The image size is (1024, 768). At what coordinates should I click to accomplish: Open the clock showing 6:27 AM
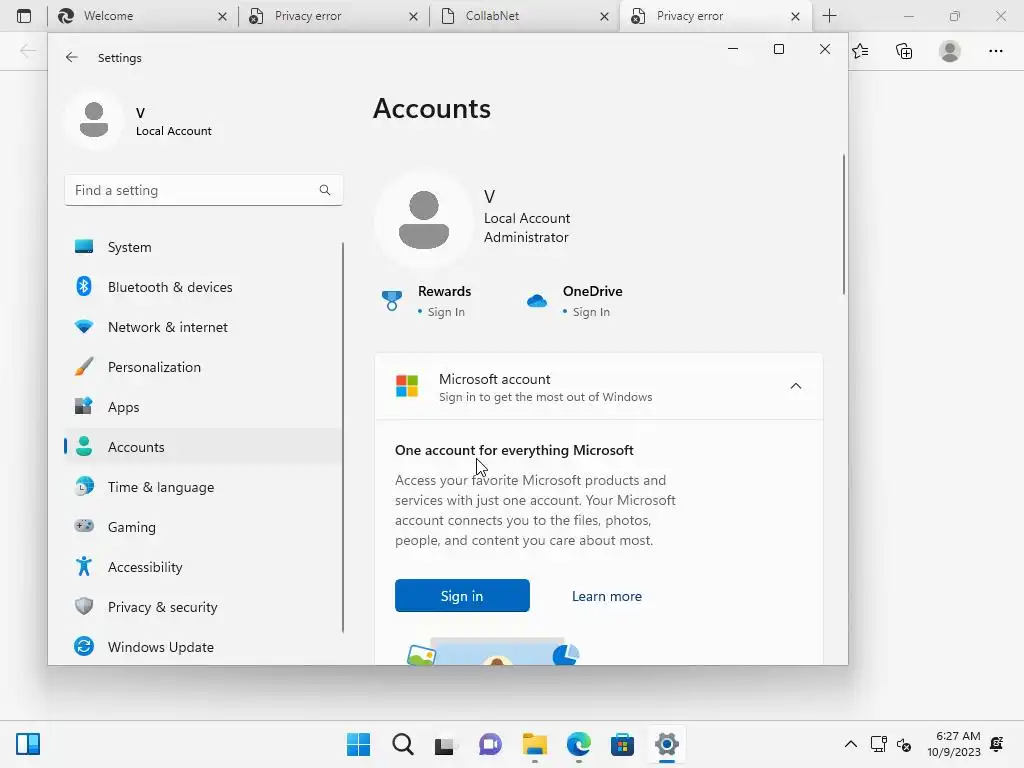(953, 744)
